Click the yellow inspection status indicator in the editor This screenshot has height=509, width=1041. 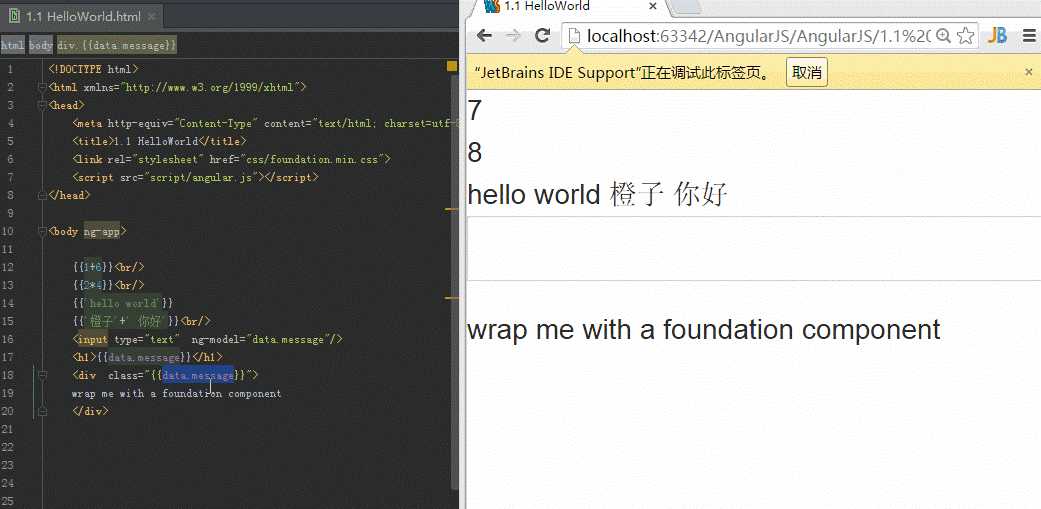451,66
